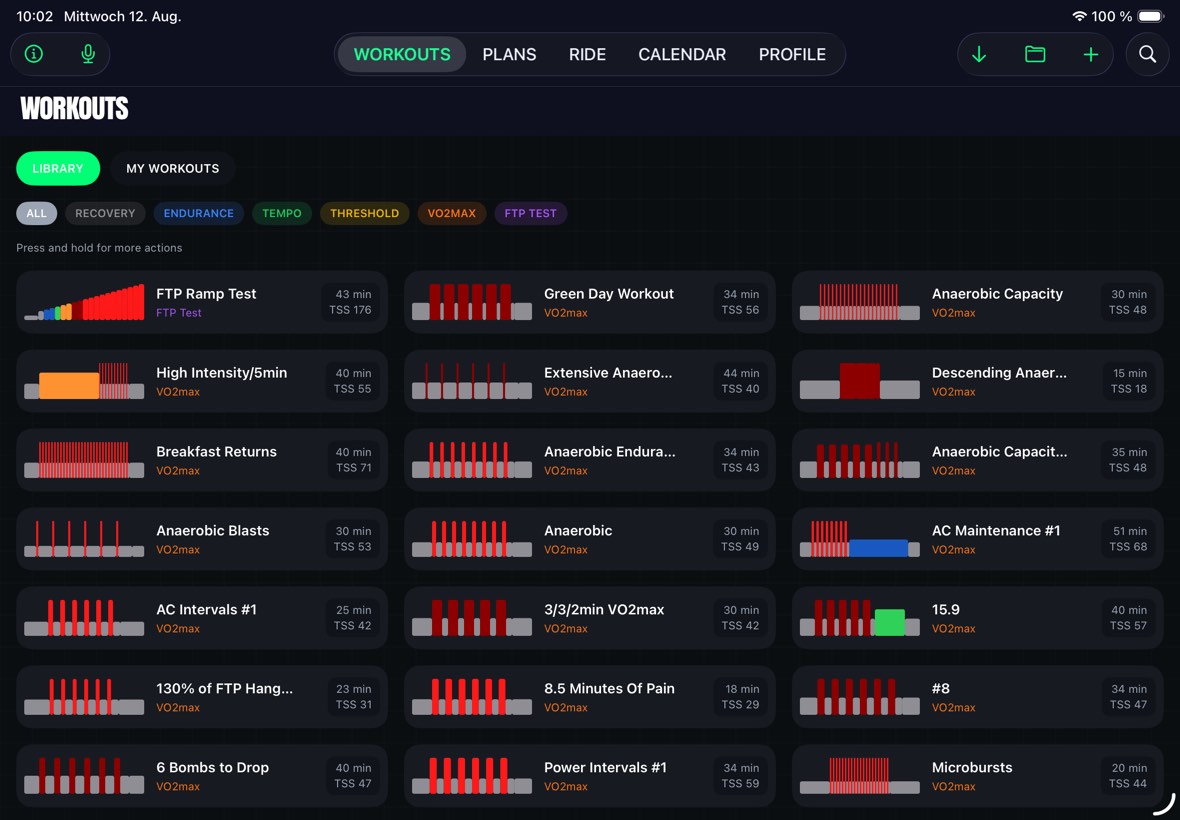This screenshot has height=820, width=1180.
Task: Select the LIBRARY button
Action: pyautogui.click(x=58, y=169)
